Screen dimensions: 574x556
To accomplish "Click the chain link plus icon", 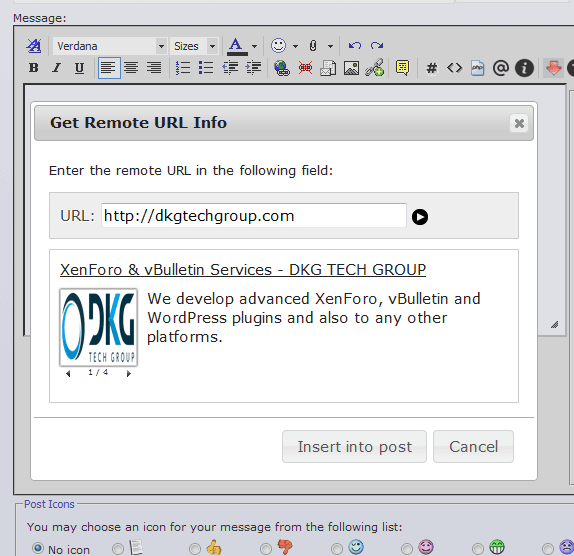I will click(x=374, y=68).
